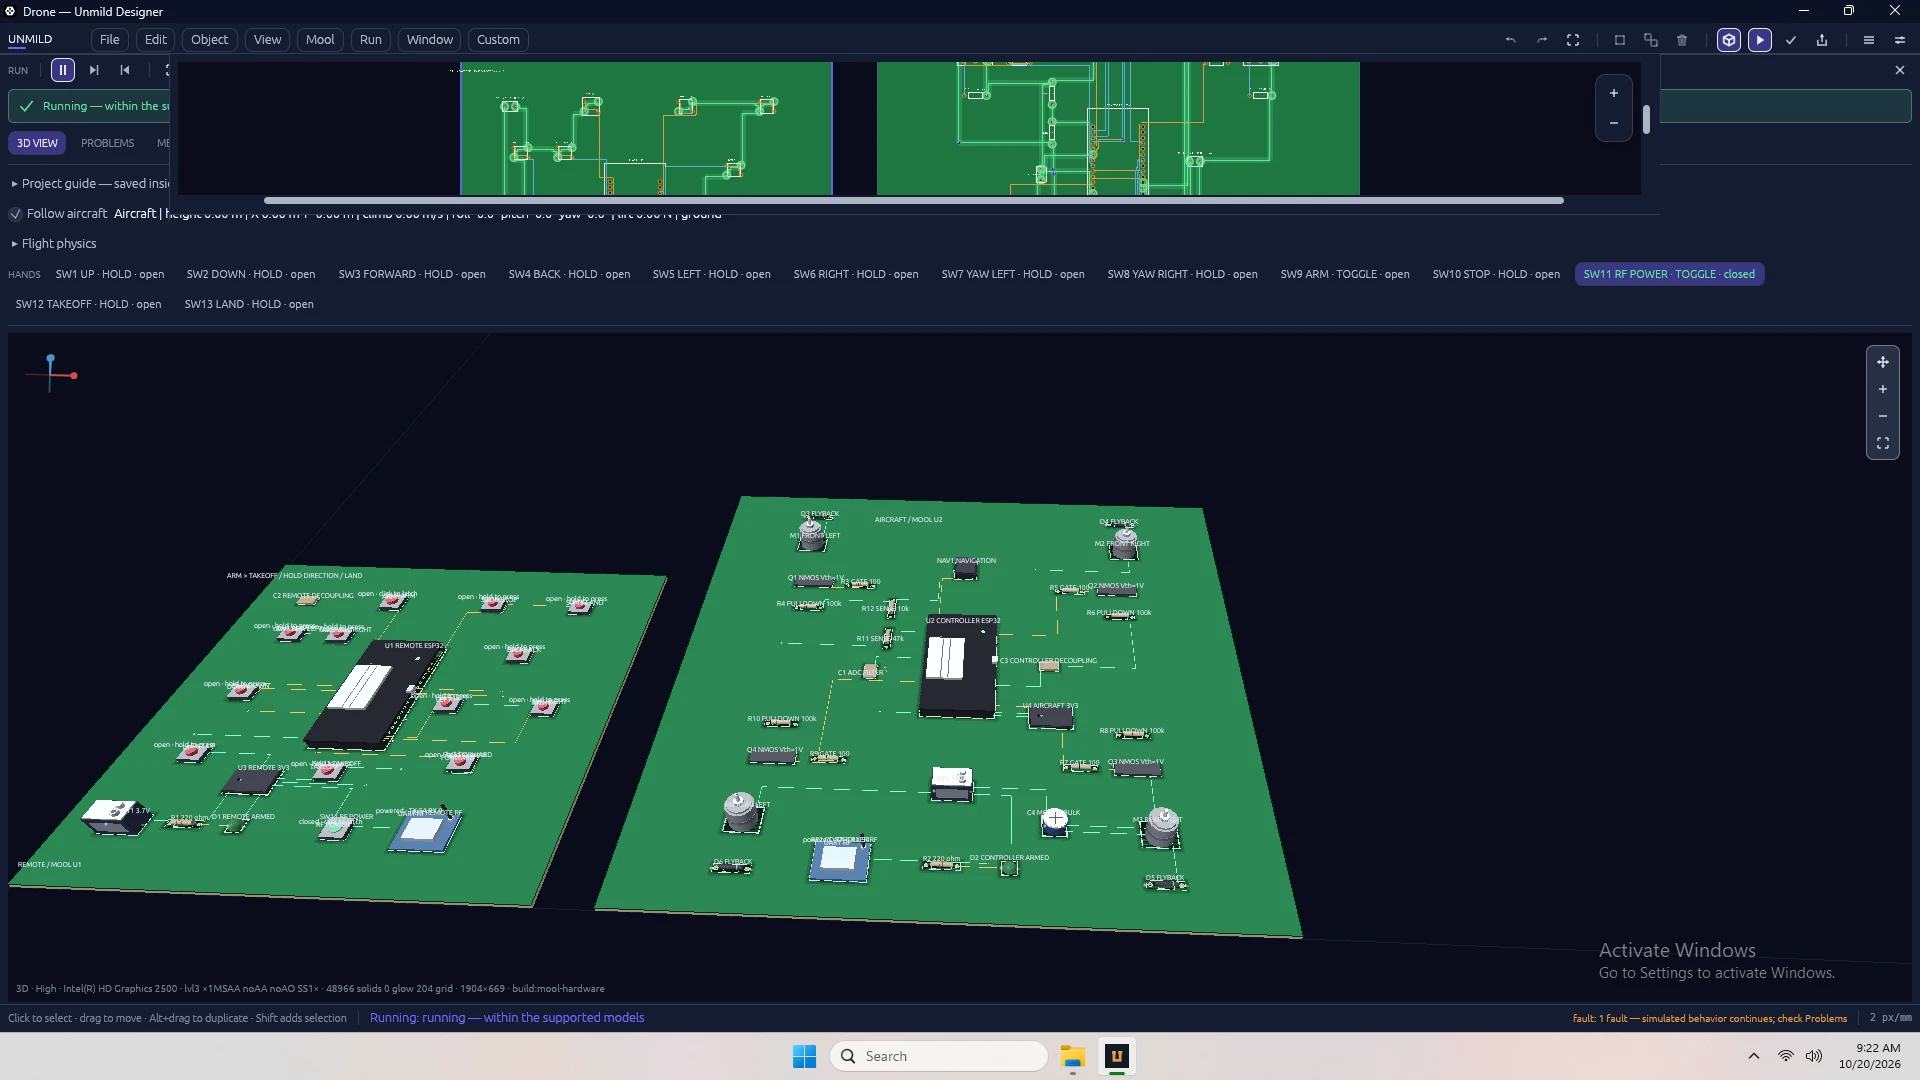Image resolution: width=1920 pixels, height=1080 pixels.
Task: Expand the Project guide section
Action: pyautogui.click(x=90, y=184)
